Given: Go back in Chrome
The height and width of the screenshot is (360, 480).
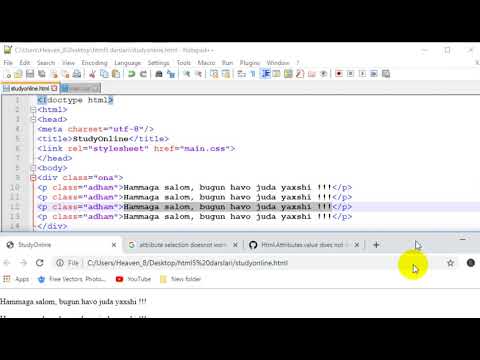Looking at the screenshot, I should (x=7, y=263).
